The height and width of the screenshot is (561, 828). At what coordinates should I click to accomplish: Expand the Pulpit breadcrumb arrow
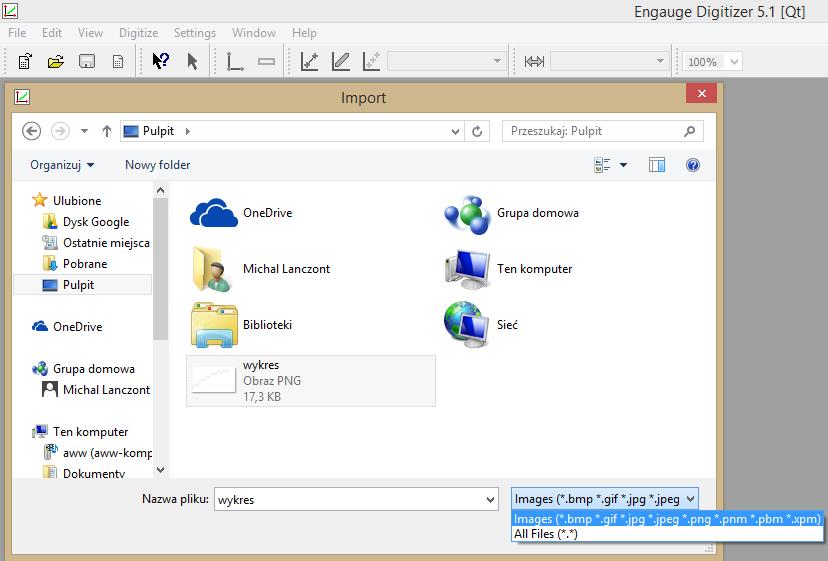coord(187,131)
